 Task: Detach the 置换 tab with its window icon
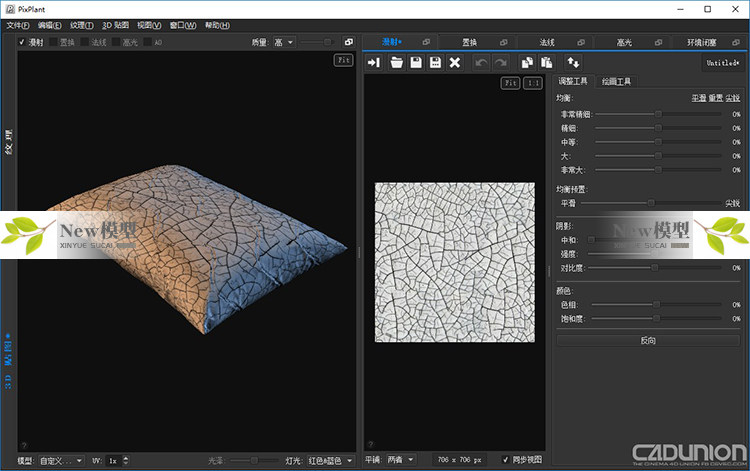click(504, 42)
